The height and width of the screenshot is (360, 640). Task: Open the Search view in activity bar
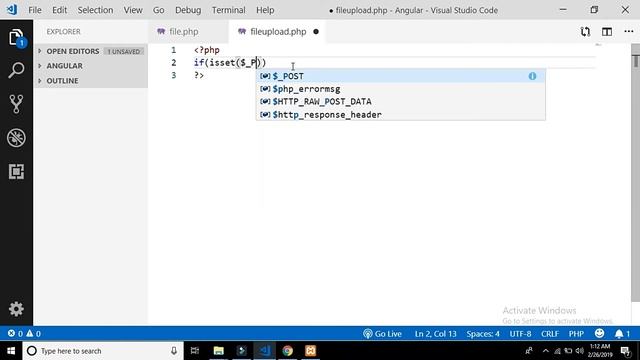click(16, 70)
